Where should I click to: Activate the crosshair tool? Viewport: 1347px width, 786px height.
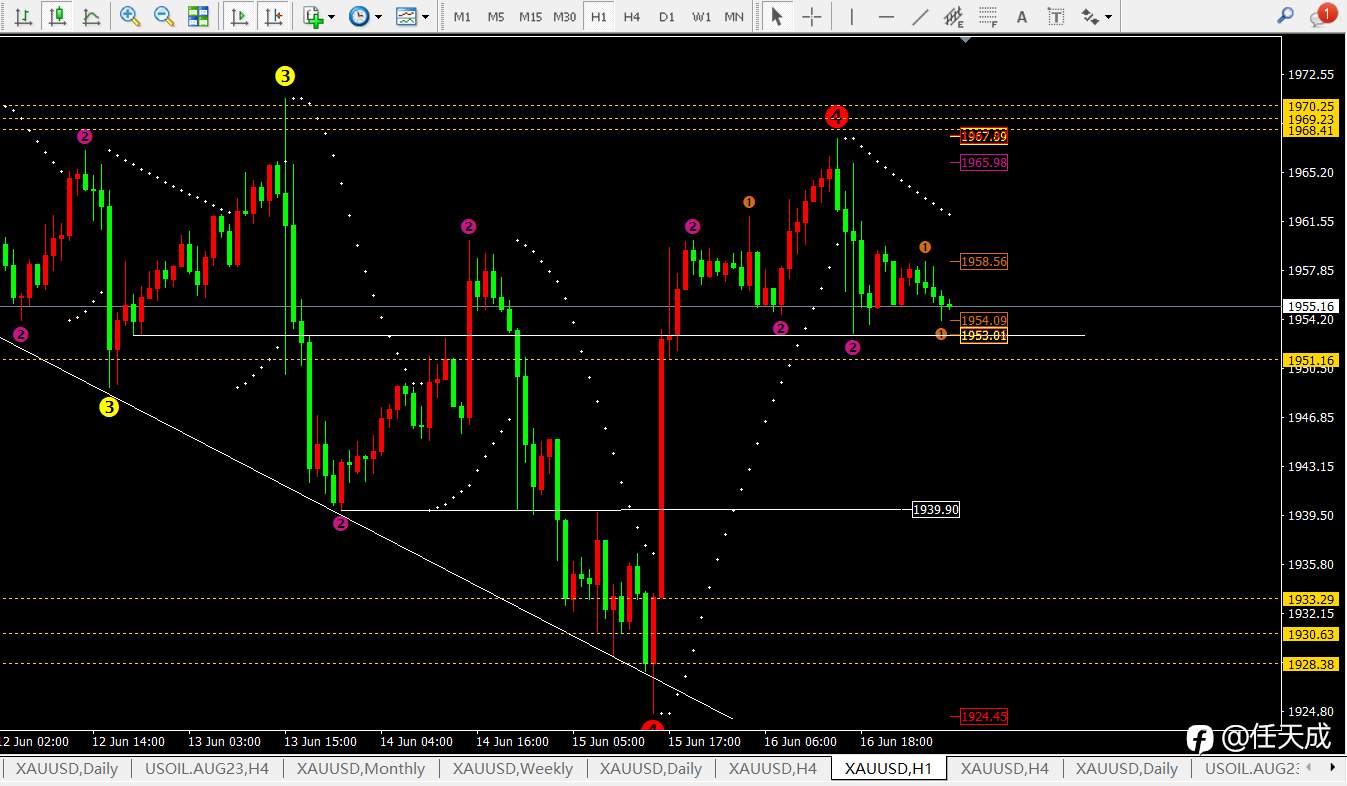click(x=812, y=16)
